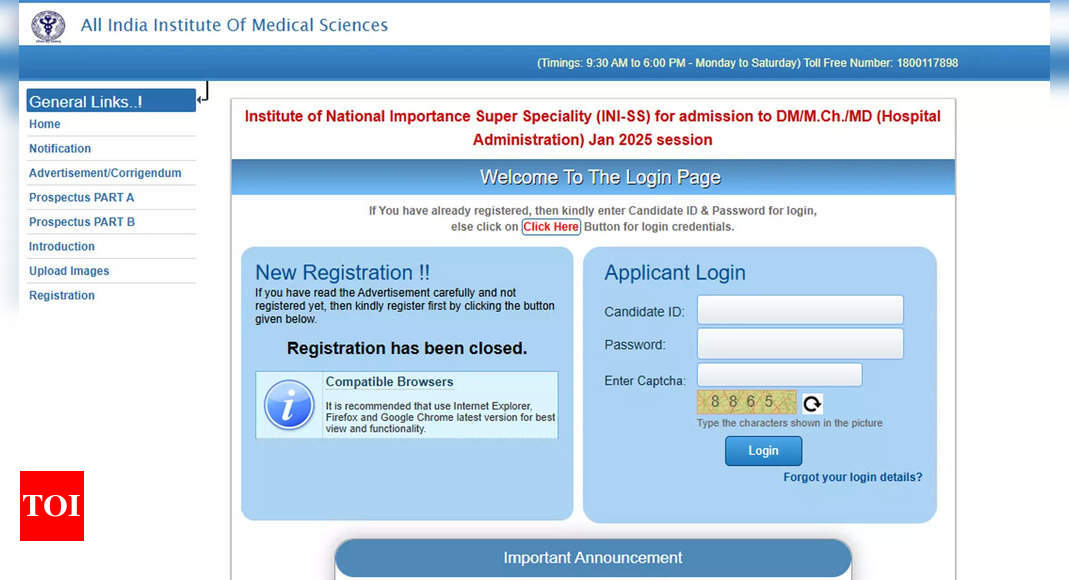The width and height of the screenshot is (1069, 580).
Task: Focus the Password field
Action: (x=800, y=344)
